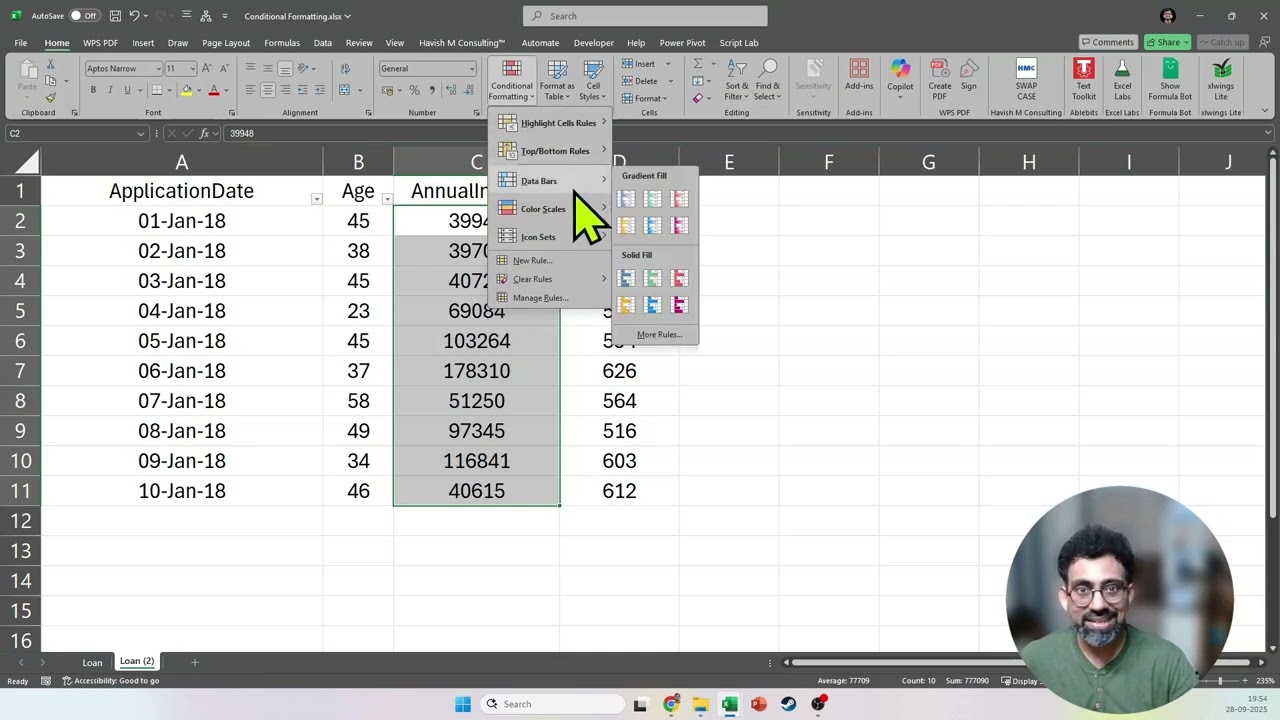
Task: Apply the red solid fill data bar
Action: [x=680, y=278]
